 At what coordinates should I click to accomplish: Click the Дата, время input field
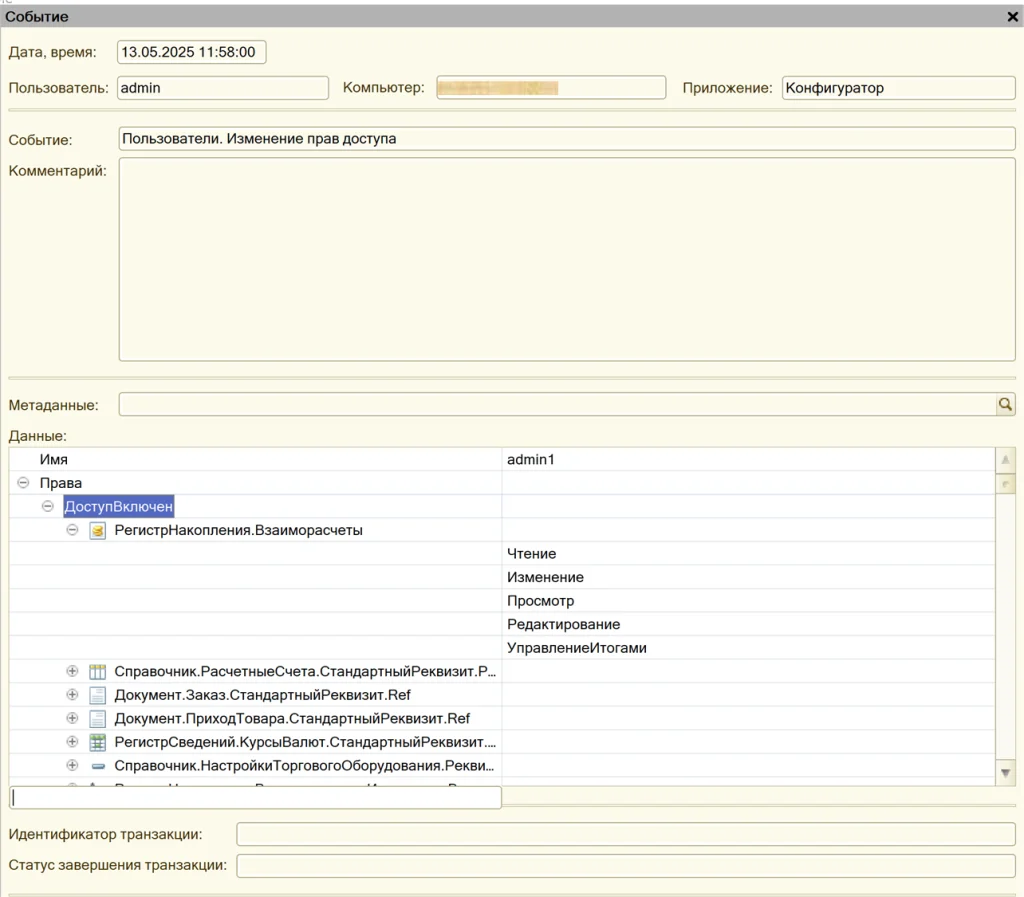click(x=191, y=52)
